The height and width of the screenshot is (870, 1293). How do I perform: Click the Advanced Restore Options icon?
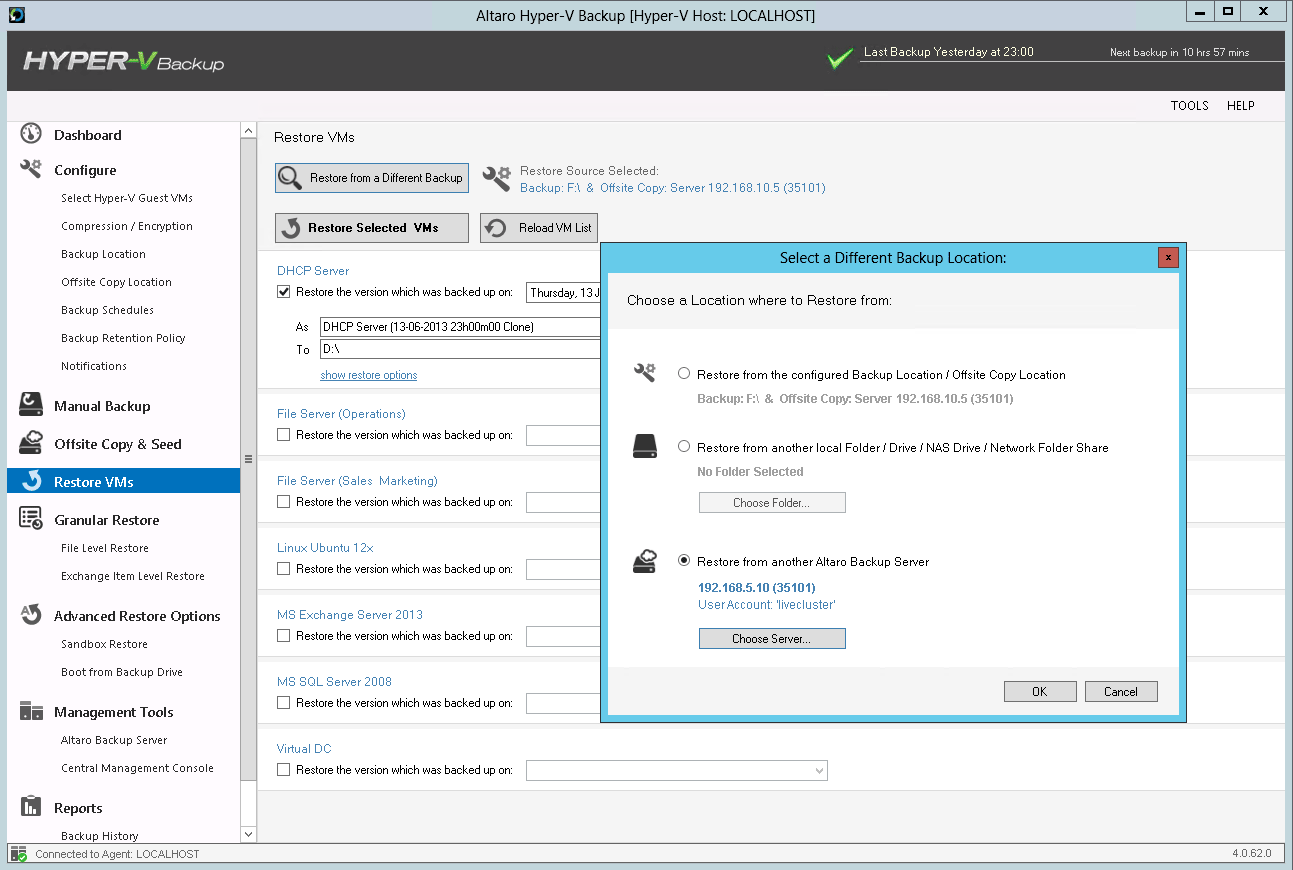(31, 615)
